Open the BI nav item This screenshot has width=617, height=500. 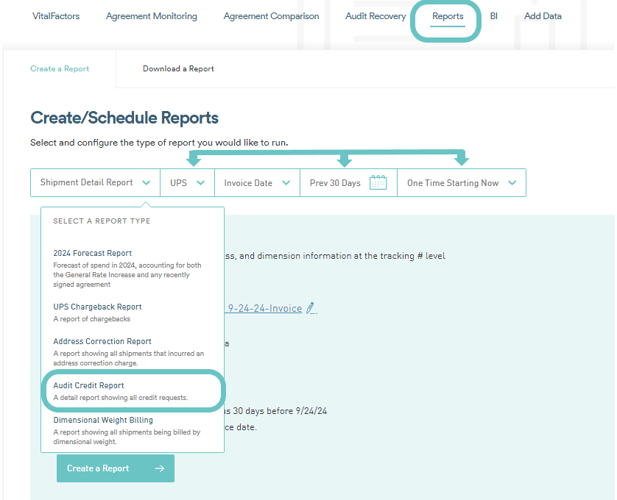493,16
